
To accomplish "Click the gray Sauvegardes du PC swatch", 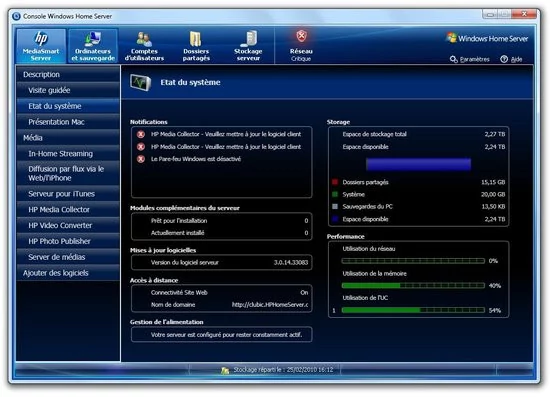I will tap(335, 207).
